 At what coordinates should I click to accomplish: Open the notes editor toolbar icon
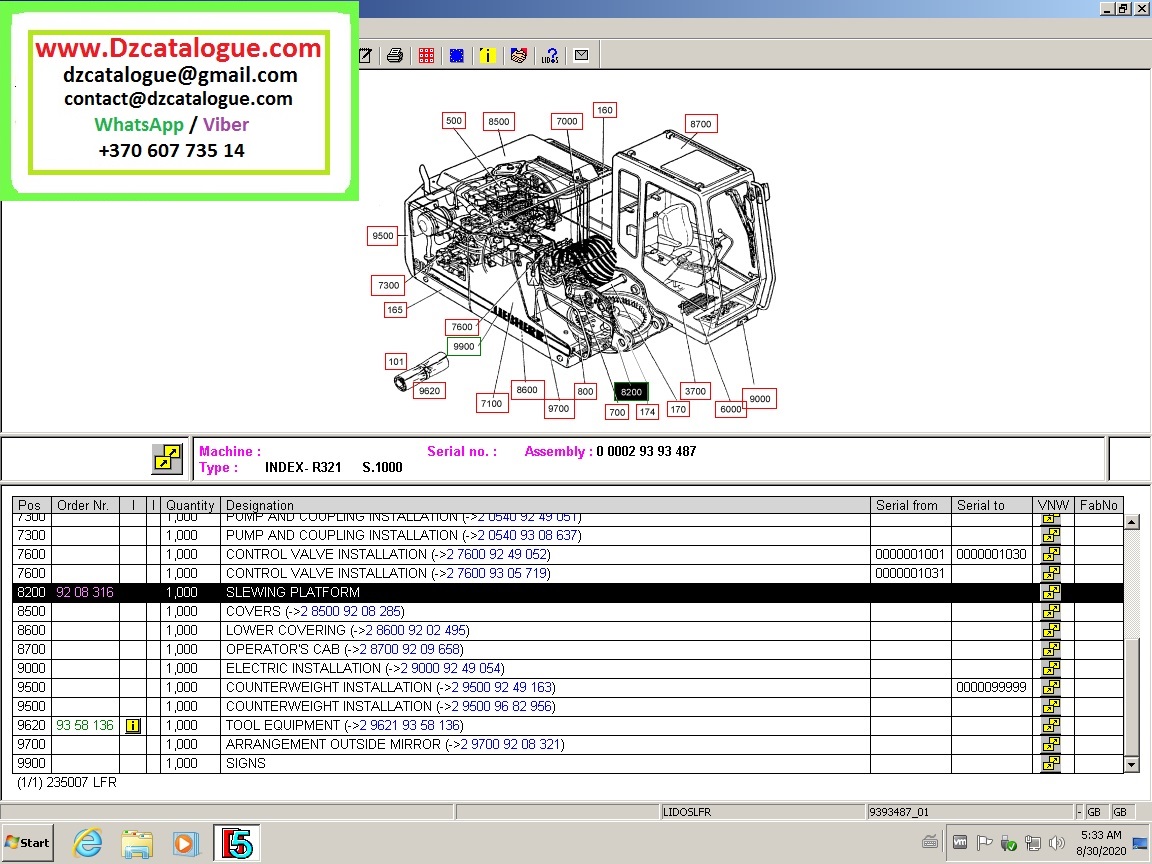365,56
